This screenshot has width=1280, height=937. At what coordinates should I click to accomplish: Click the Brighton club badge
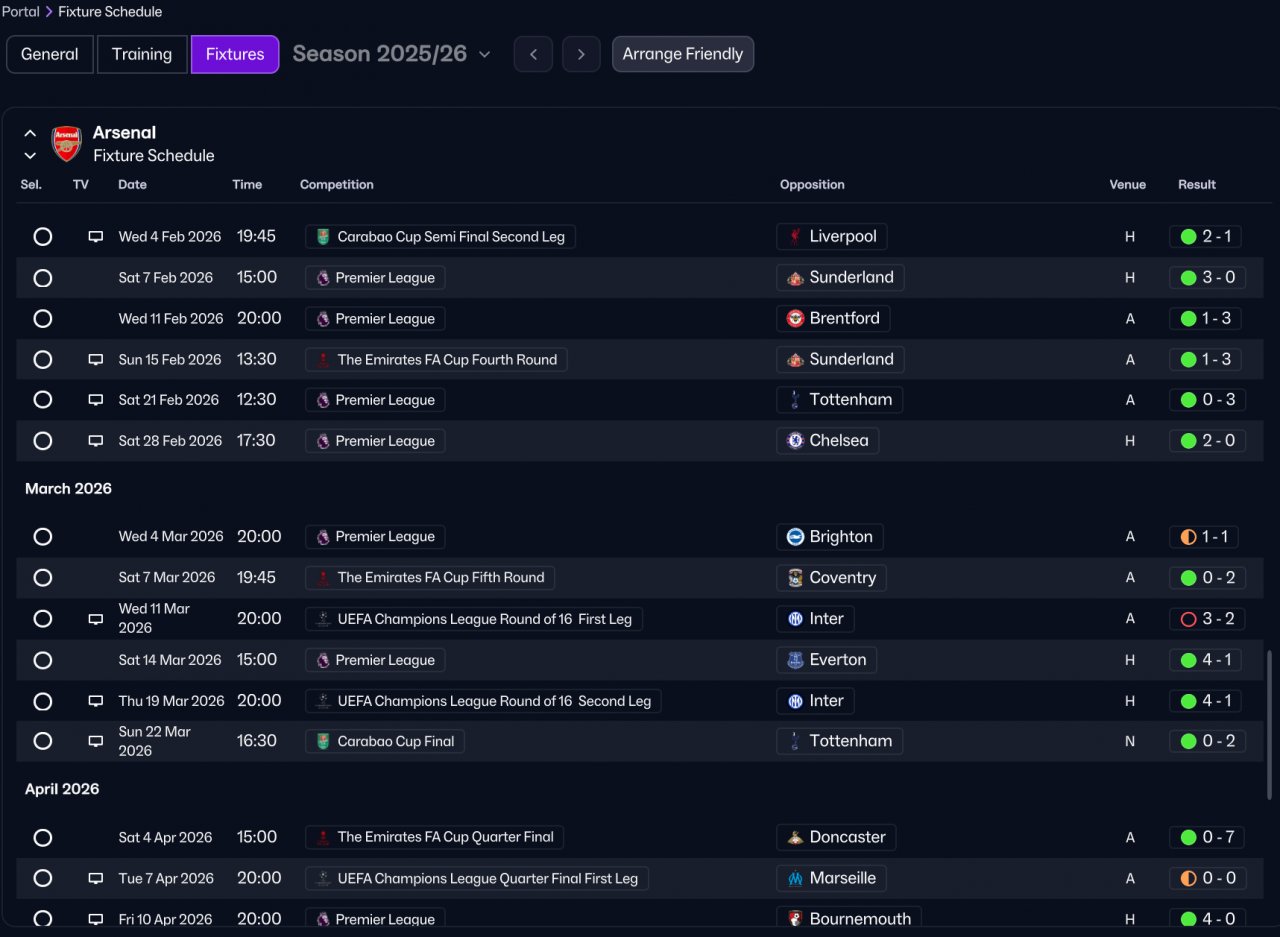pyautogui.click(x=795, y=537)
